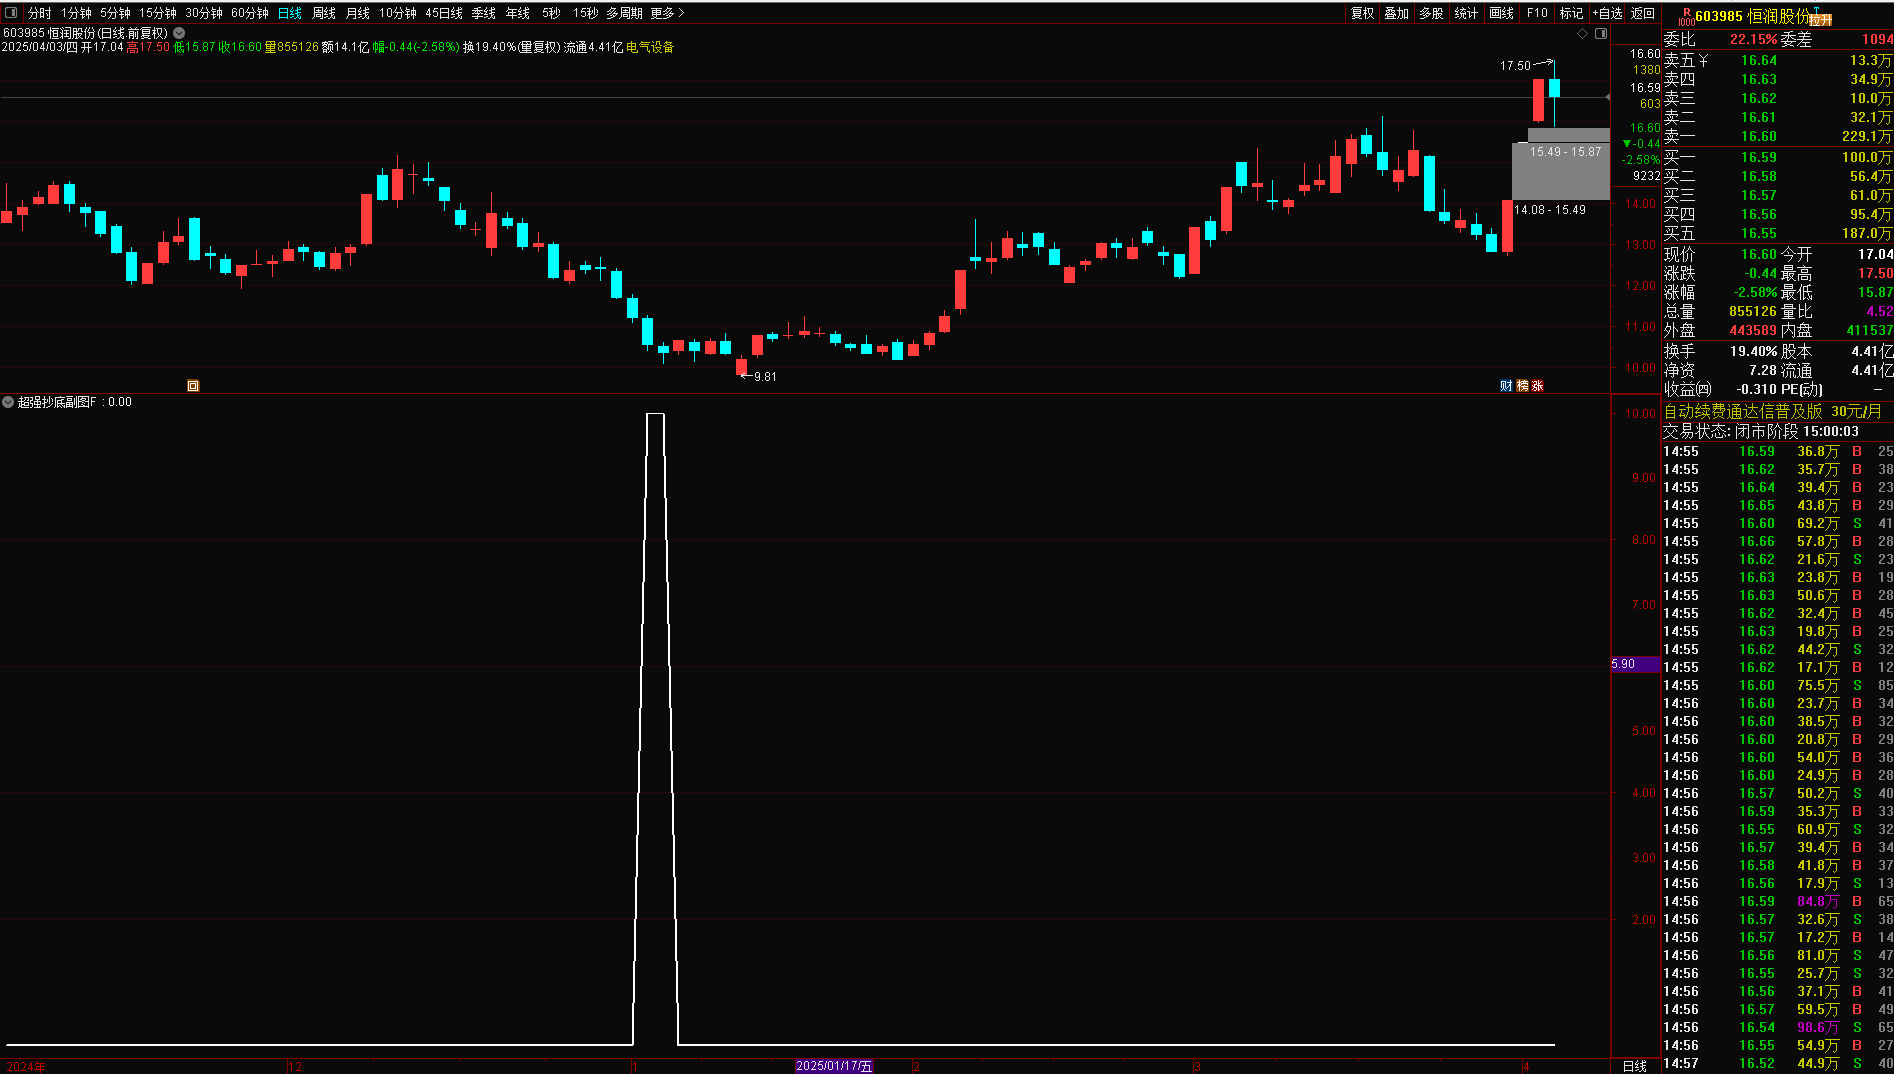The height and width of the screenshot is (1074, 1894).
Task: Click the blue 财 finance marker icon
Action: click(x=1506, y=386)
